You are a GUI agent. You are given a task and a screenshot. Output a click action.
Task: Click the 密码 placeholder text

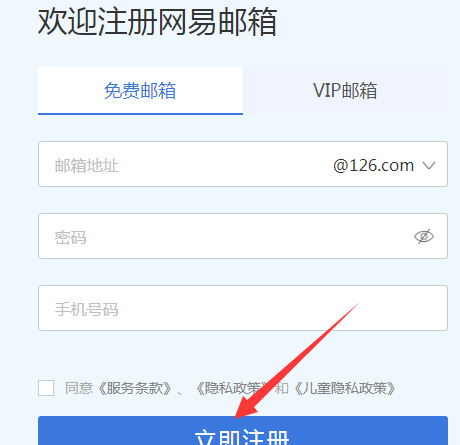71,238
